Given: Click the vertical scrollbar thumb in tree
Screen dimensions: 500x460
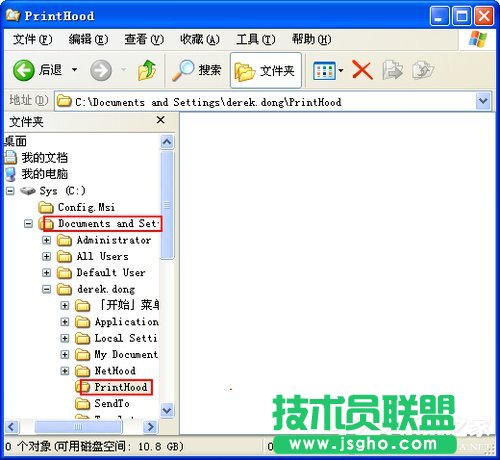Looking at the screenshot, I should 167,205.
